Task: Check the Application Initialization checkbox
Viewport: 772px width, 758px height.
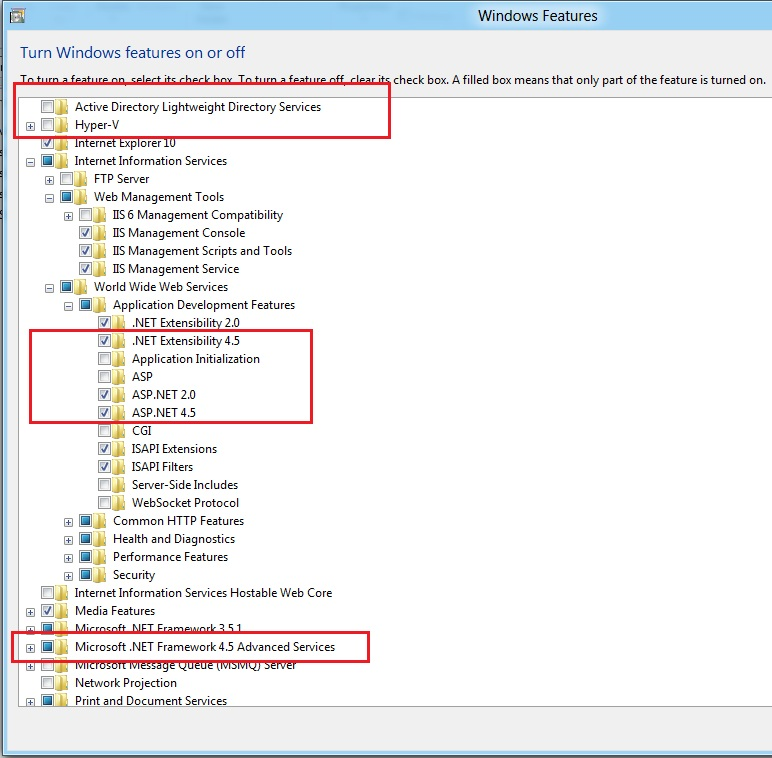Action: coord(105,359)
